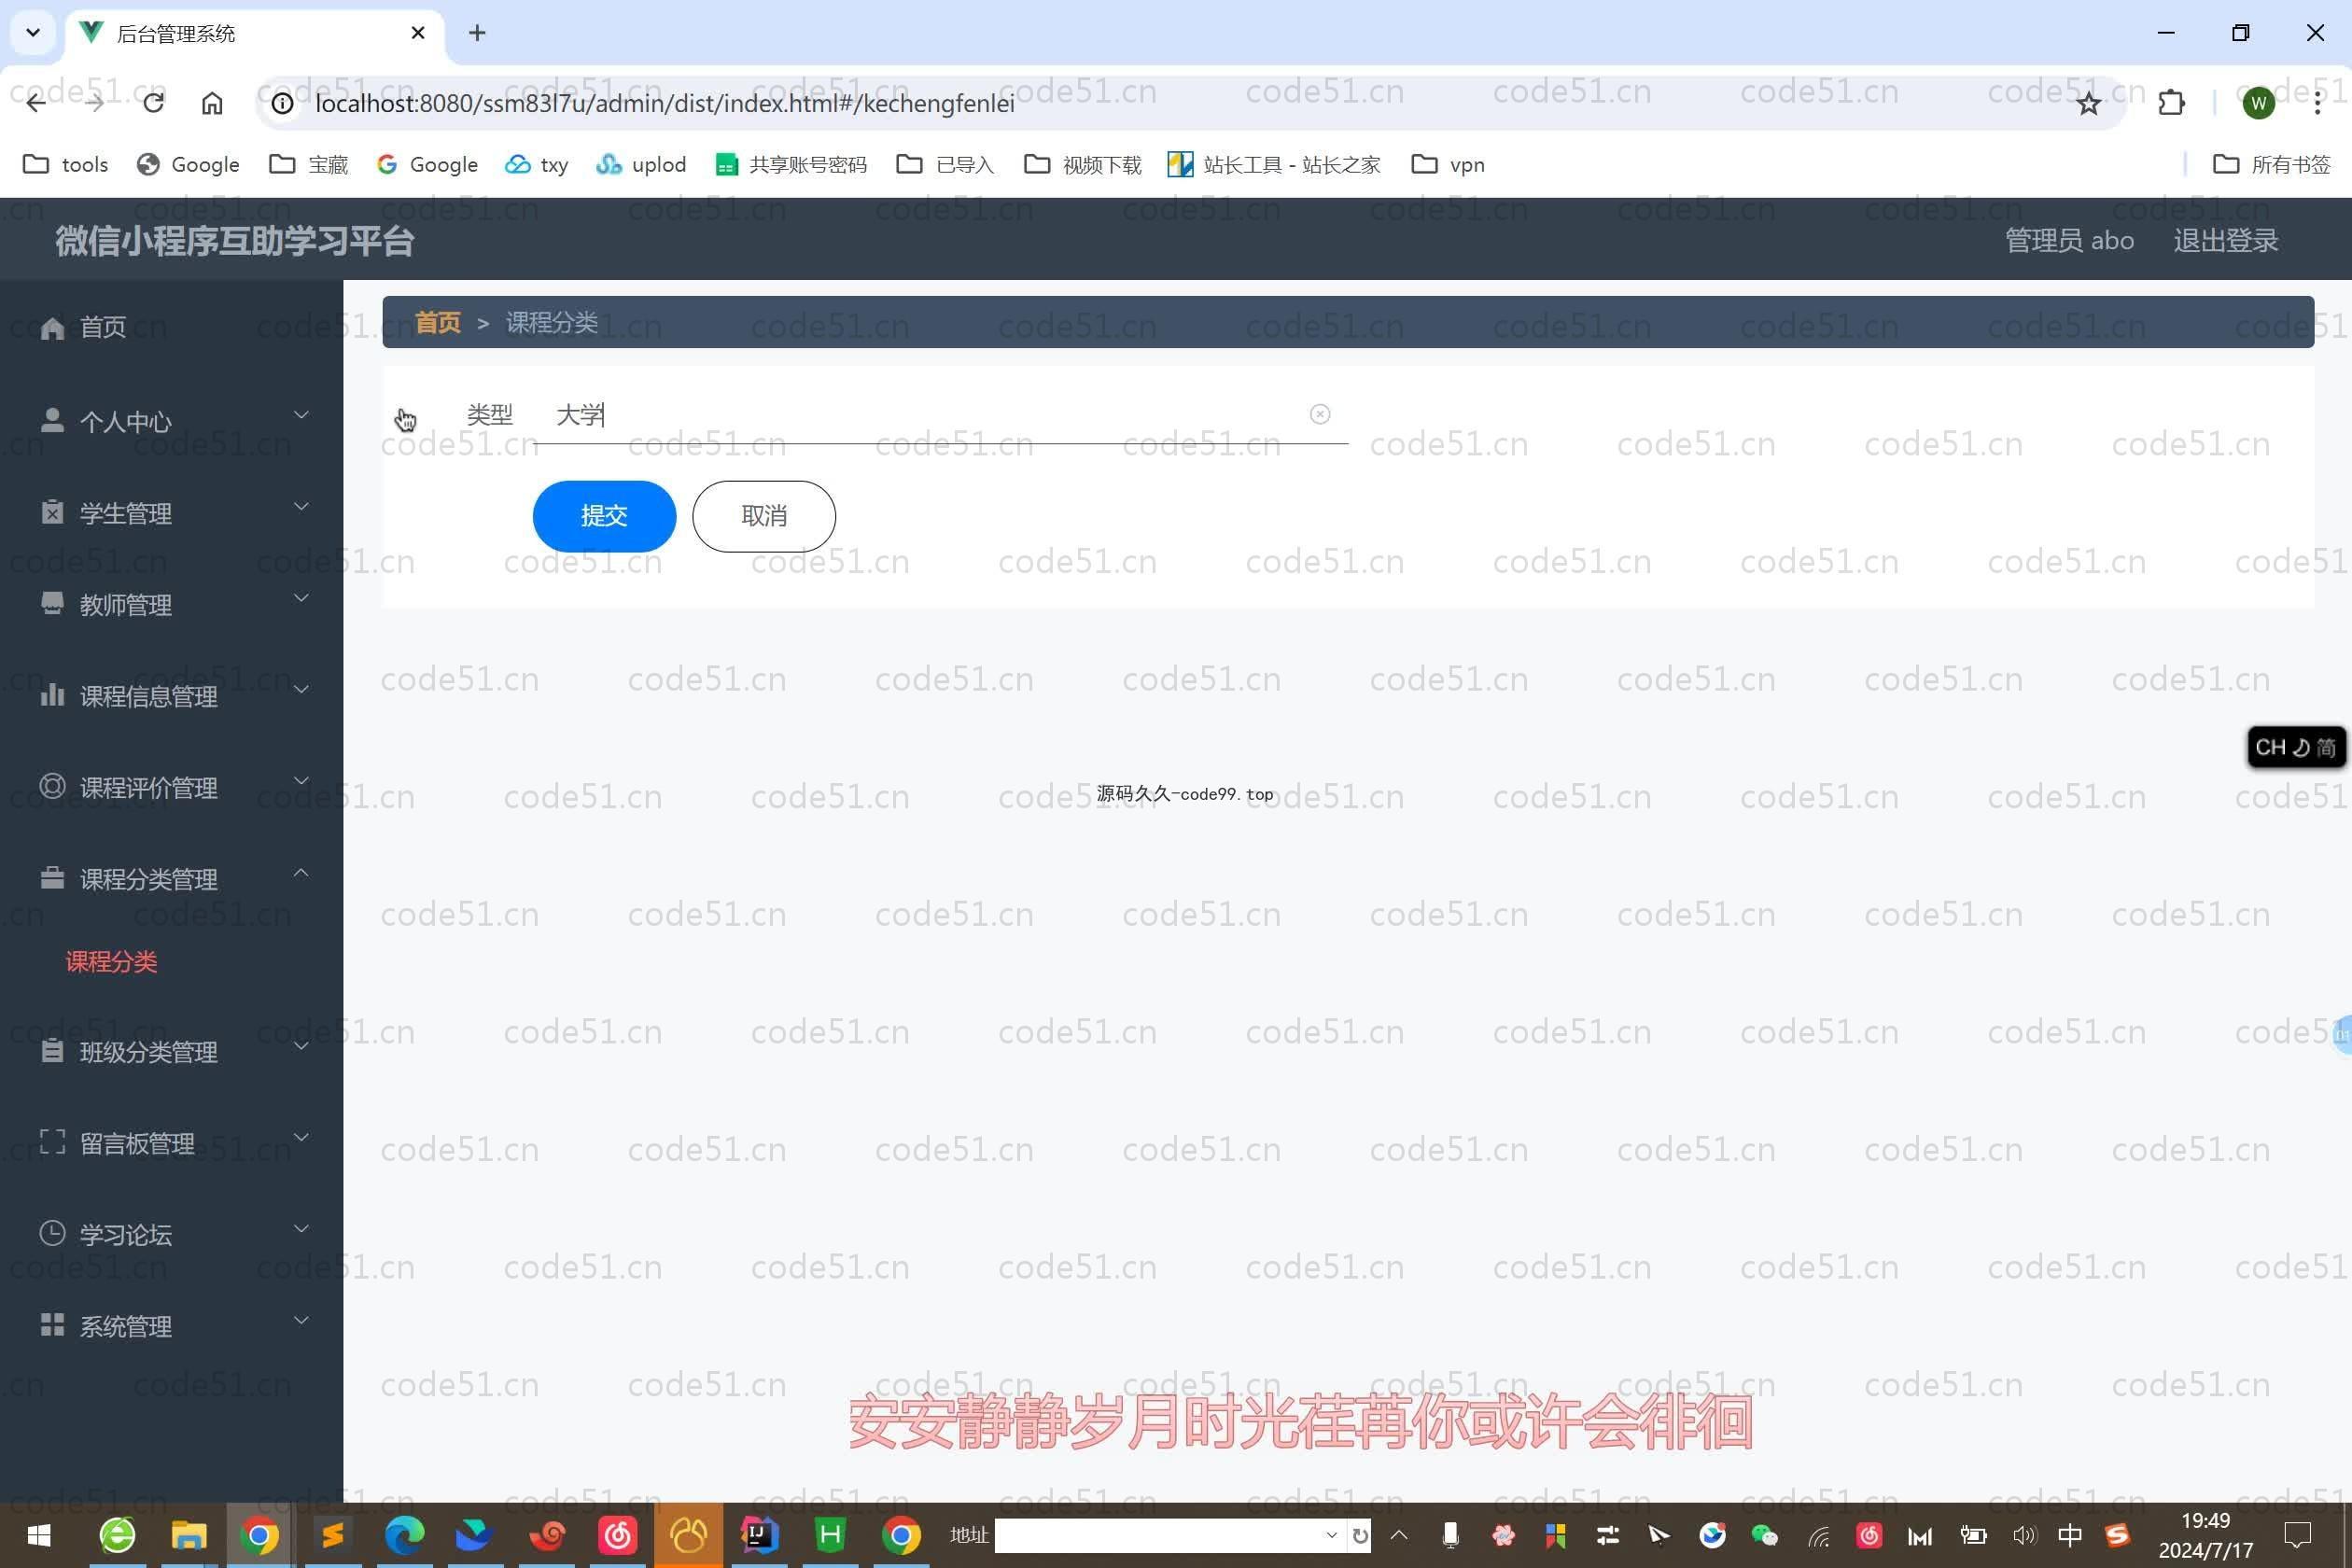This screenshot has height=1568, width=2352.
Task: Open the IntelliJ IDEA taskbar icon
Action: click(x=759, y=1536)
